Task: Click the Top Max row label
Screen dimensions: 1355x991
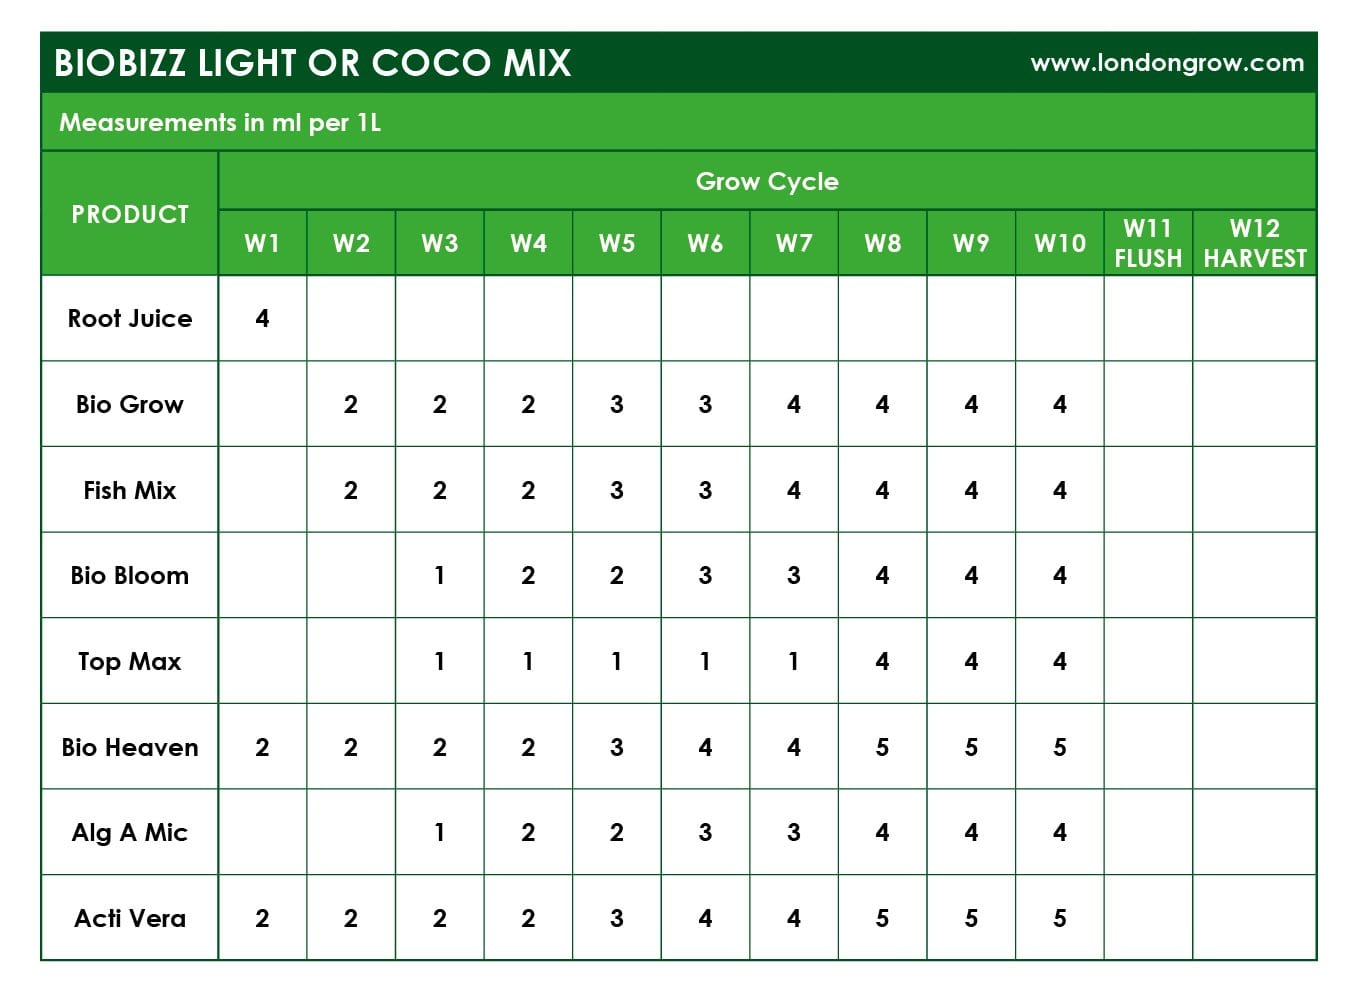Action: point(130,661)
